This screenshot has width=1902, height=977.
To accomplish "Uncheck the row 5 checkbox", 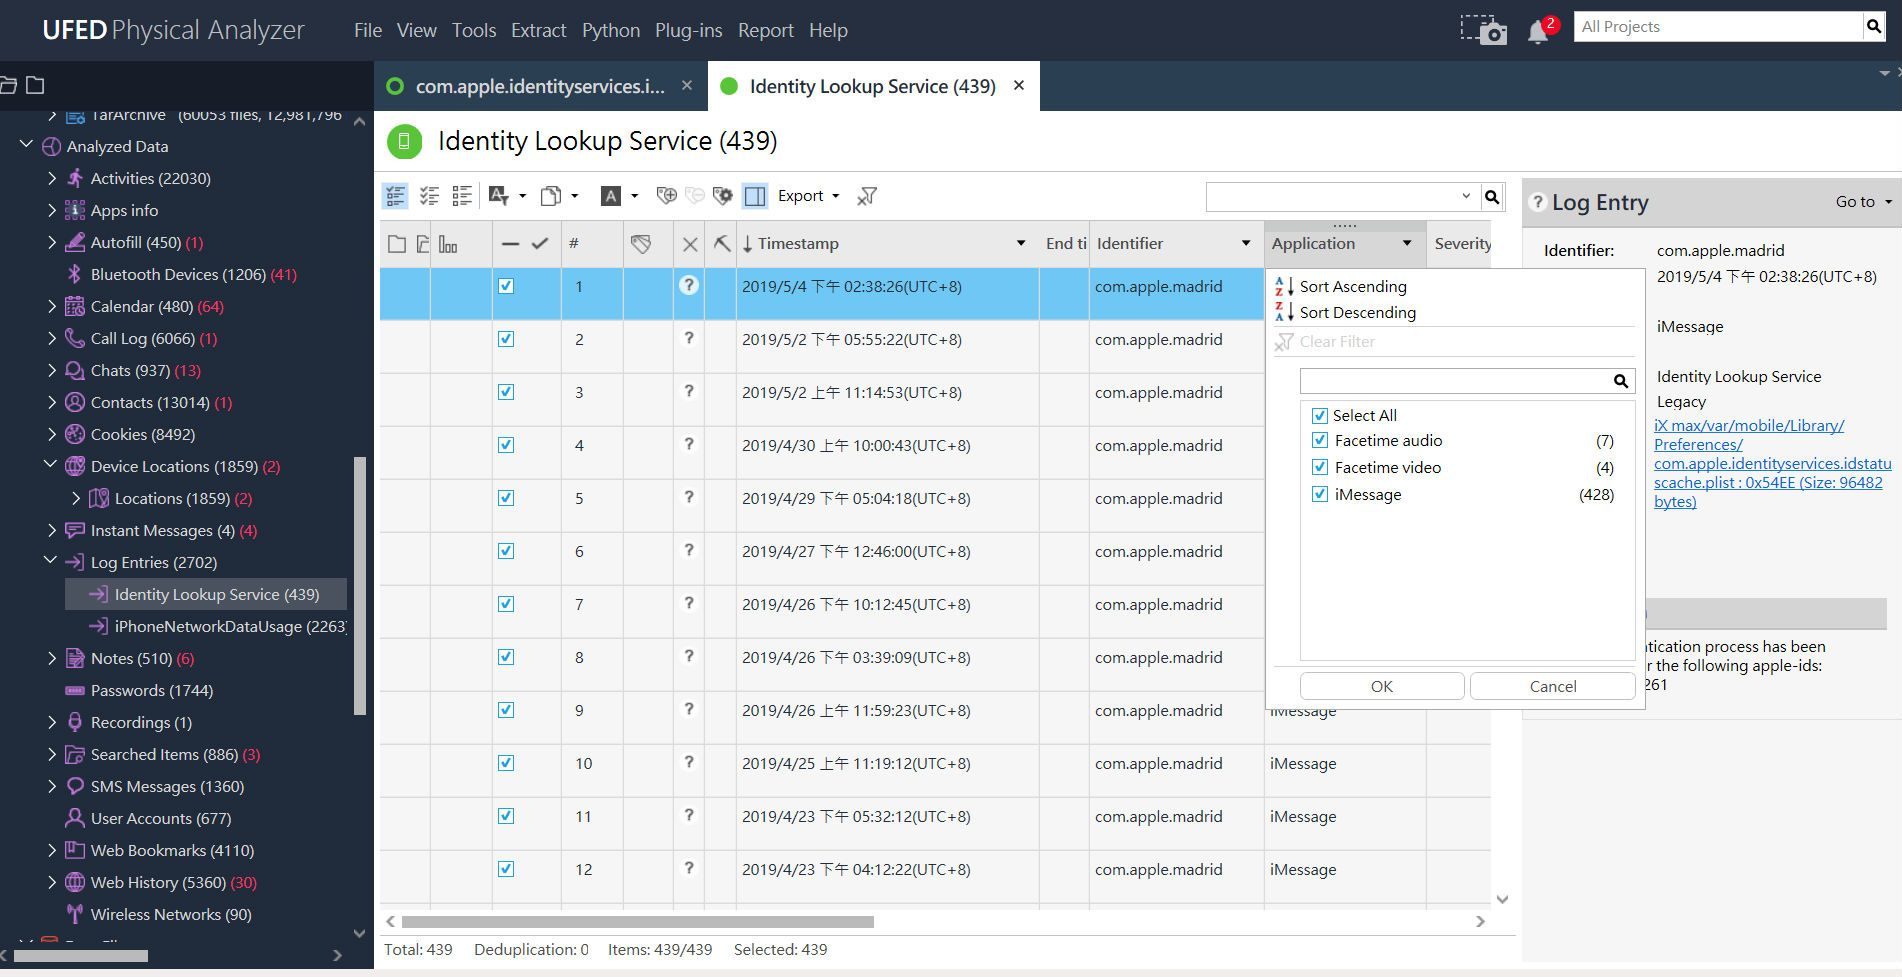I will [x=506, y=498].
